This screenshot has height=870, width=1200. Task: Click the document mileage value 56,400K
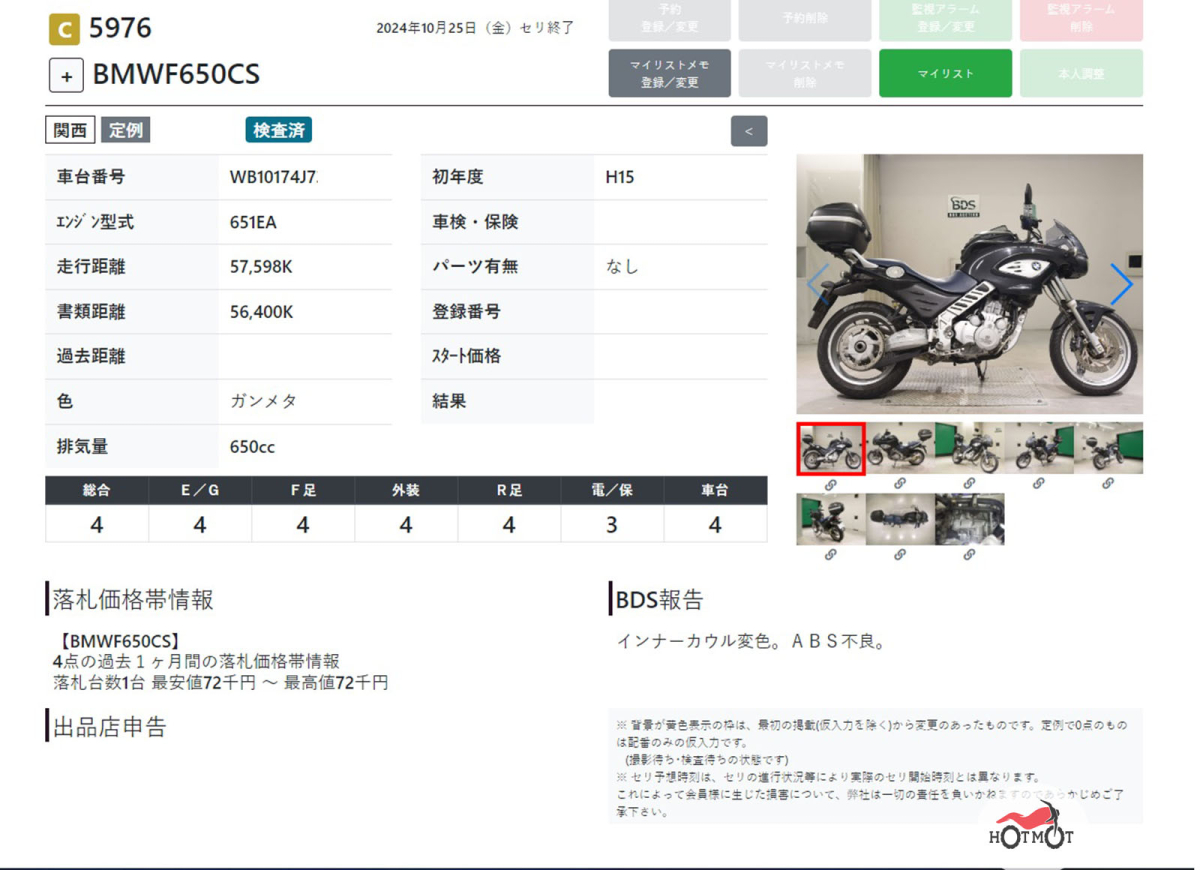(261, 312)
